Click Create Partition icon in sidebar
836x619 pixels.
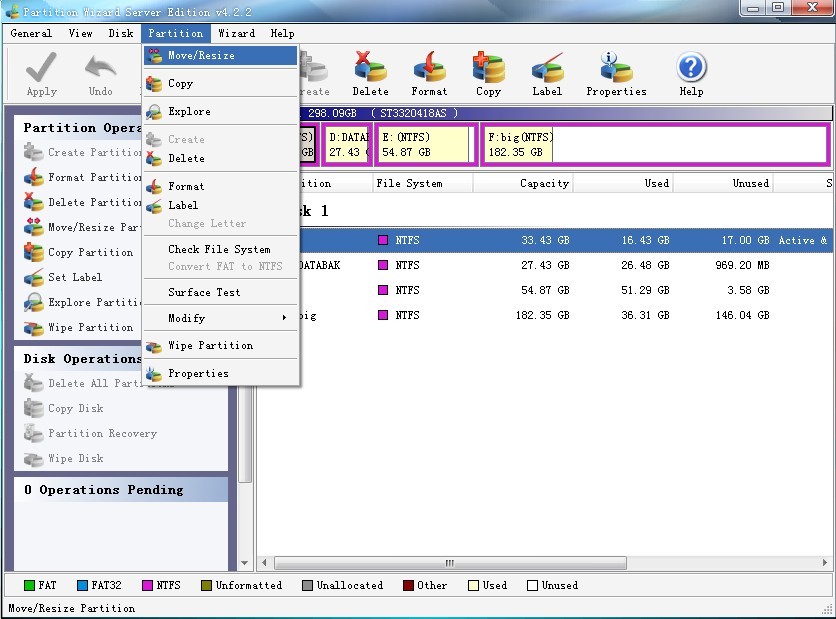pos(34,152)
